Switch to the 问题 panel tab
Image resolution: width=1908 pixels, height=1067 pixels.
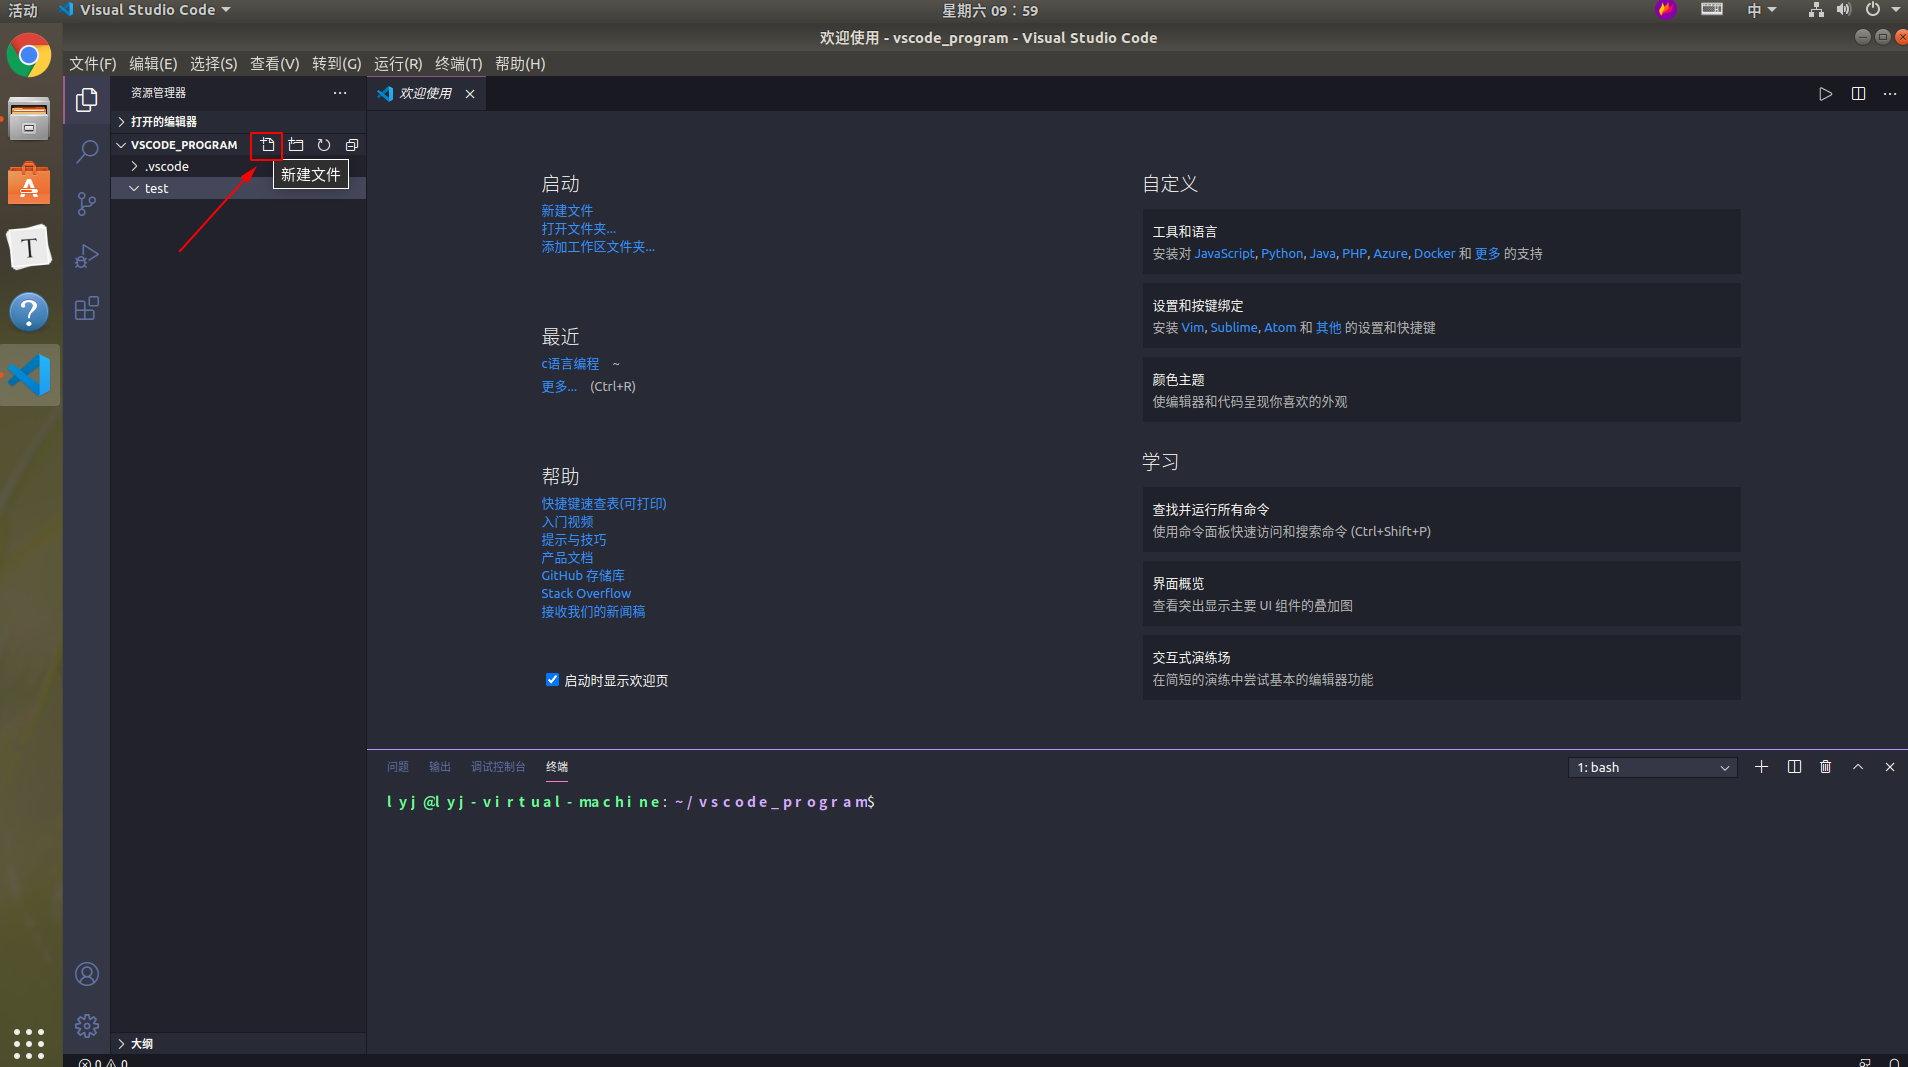tap(398, 767)
